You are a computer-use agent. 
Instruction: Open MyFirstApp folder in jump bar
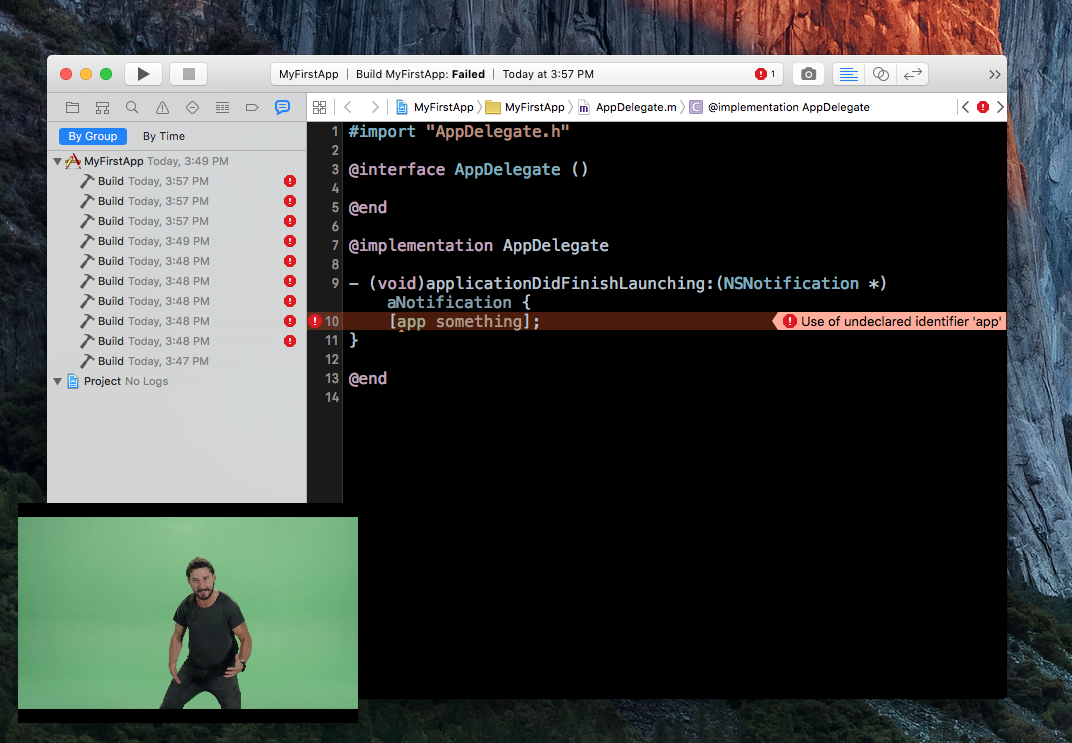[525, 107]
